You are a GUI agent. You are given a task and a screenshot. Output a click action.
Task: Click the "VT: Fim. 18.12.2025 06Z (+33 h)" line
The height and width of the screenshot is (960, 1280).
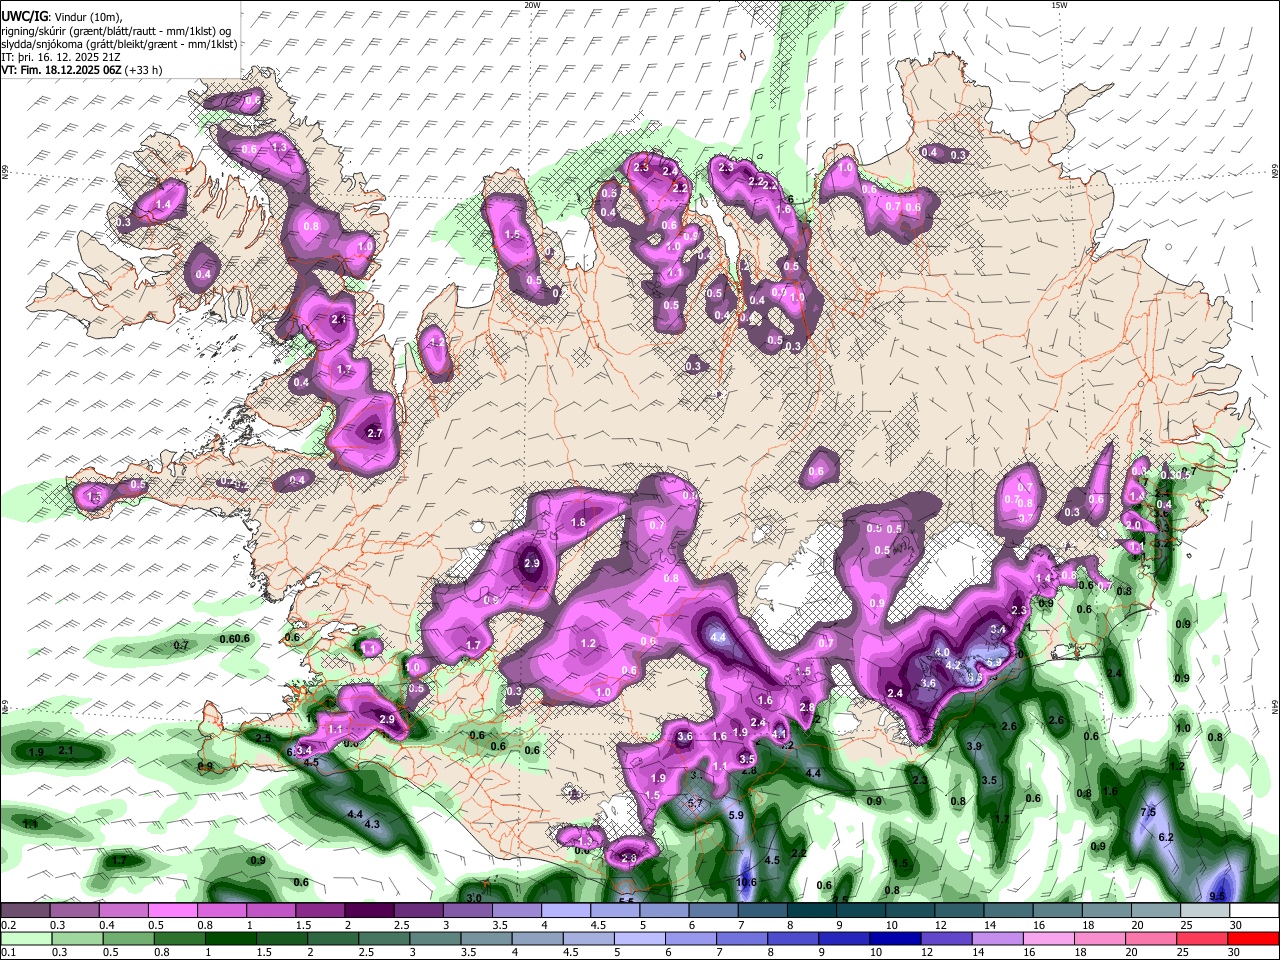coord(81,70)
